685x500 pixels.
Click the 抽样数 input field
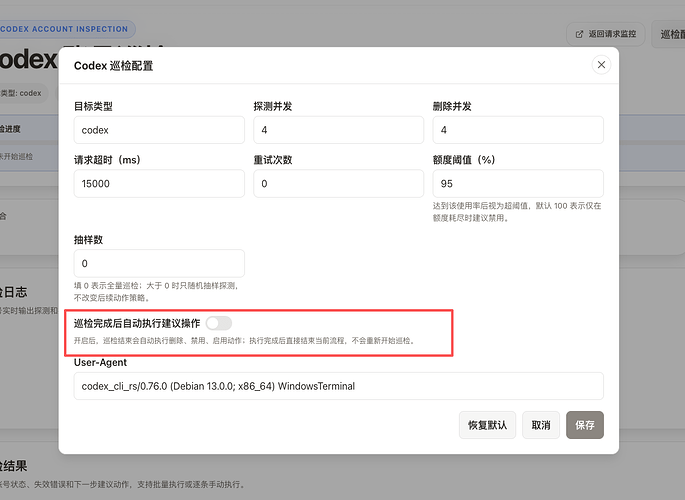click(x=159, y=263)
